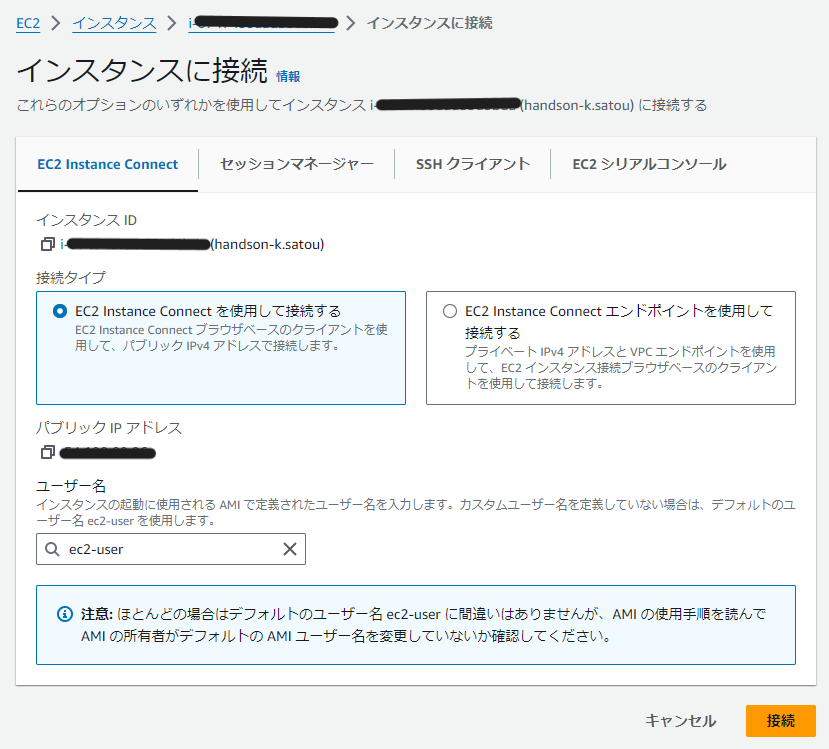Open the インスタンス breadcrumb link
This screenshot has width=829, height=749.
(x=114, y=23)
